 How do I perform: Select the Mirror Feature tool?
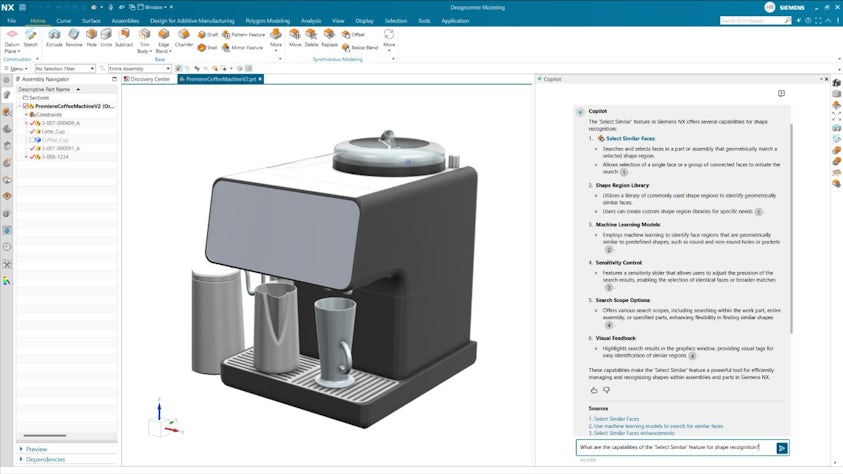click(x=242, y=47)
